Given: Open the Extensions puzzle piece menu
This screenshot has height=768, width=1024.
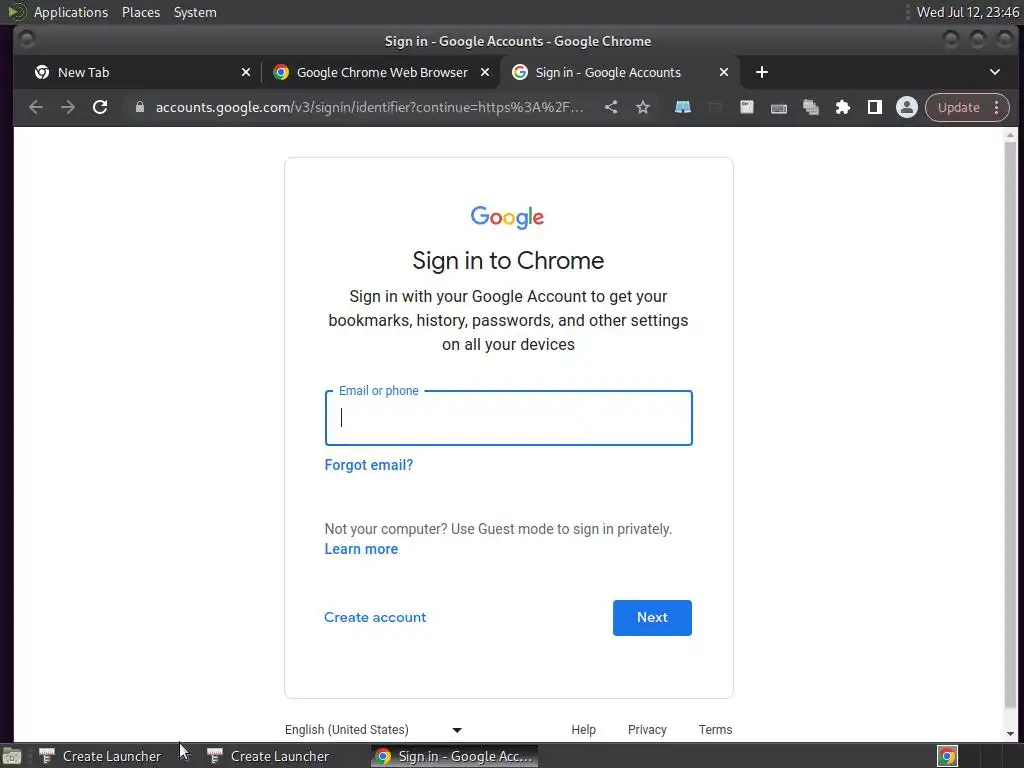Looking at the screenshot, I should point(842,107).
